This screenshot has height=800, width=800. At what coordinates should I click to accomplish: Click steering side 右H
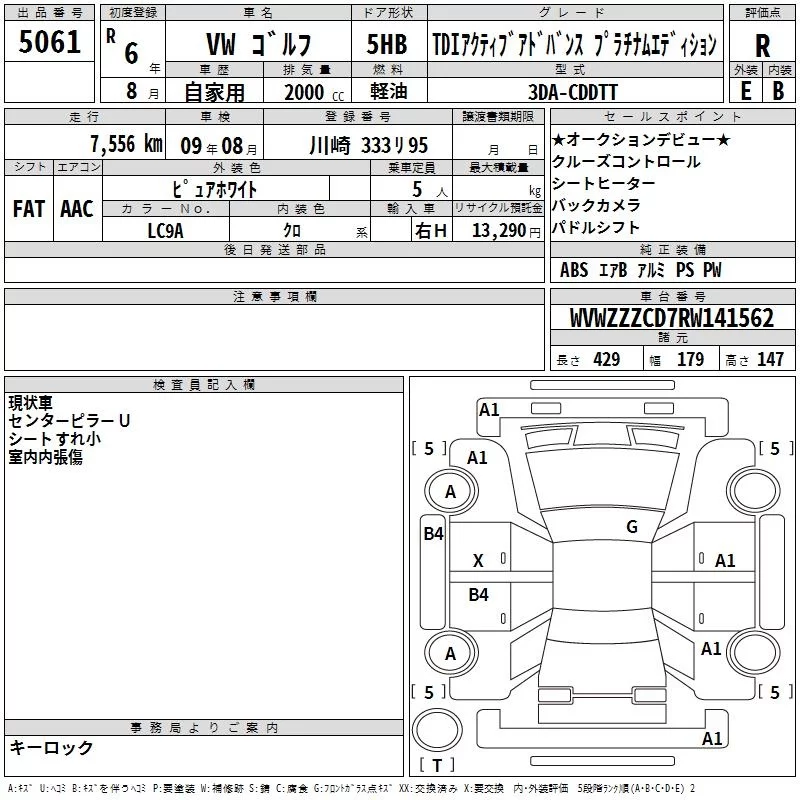click(x=431, y=231)
